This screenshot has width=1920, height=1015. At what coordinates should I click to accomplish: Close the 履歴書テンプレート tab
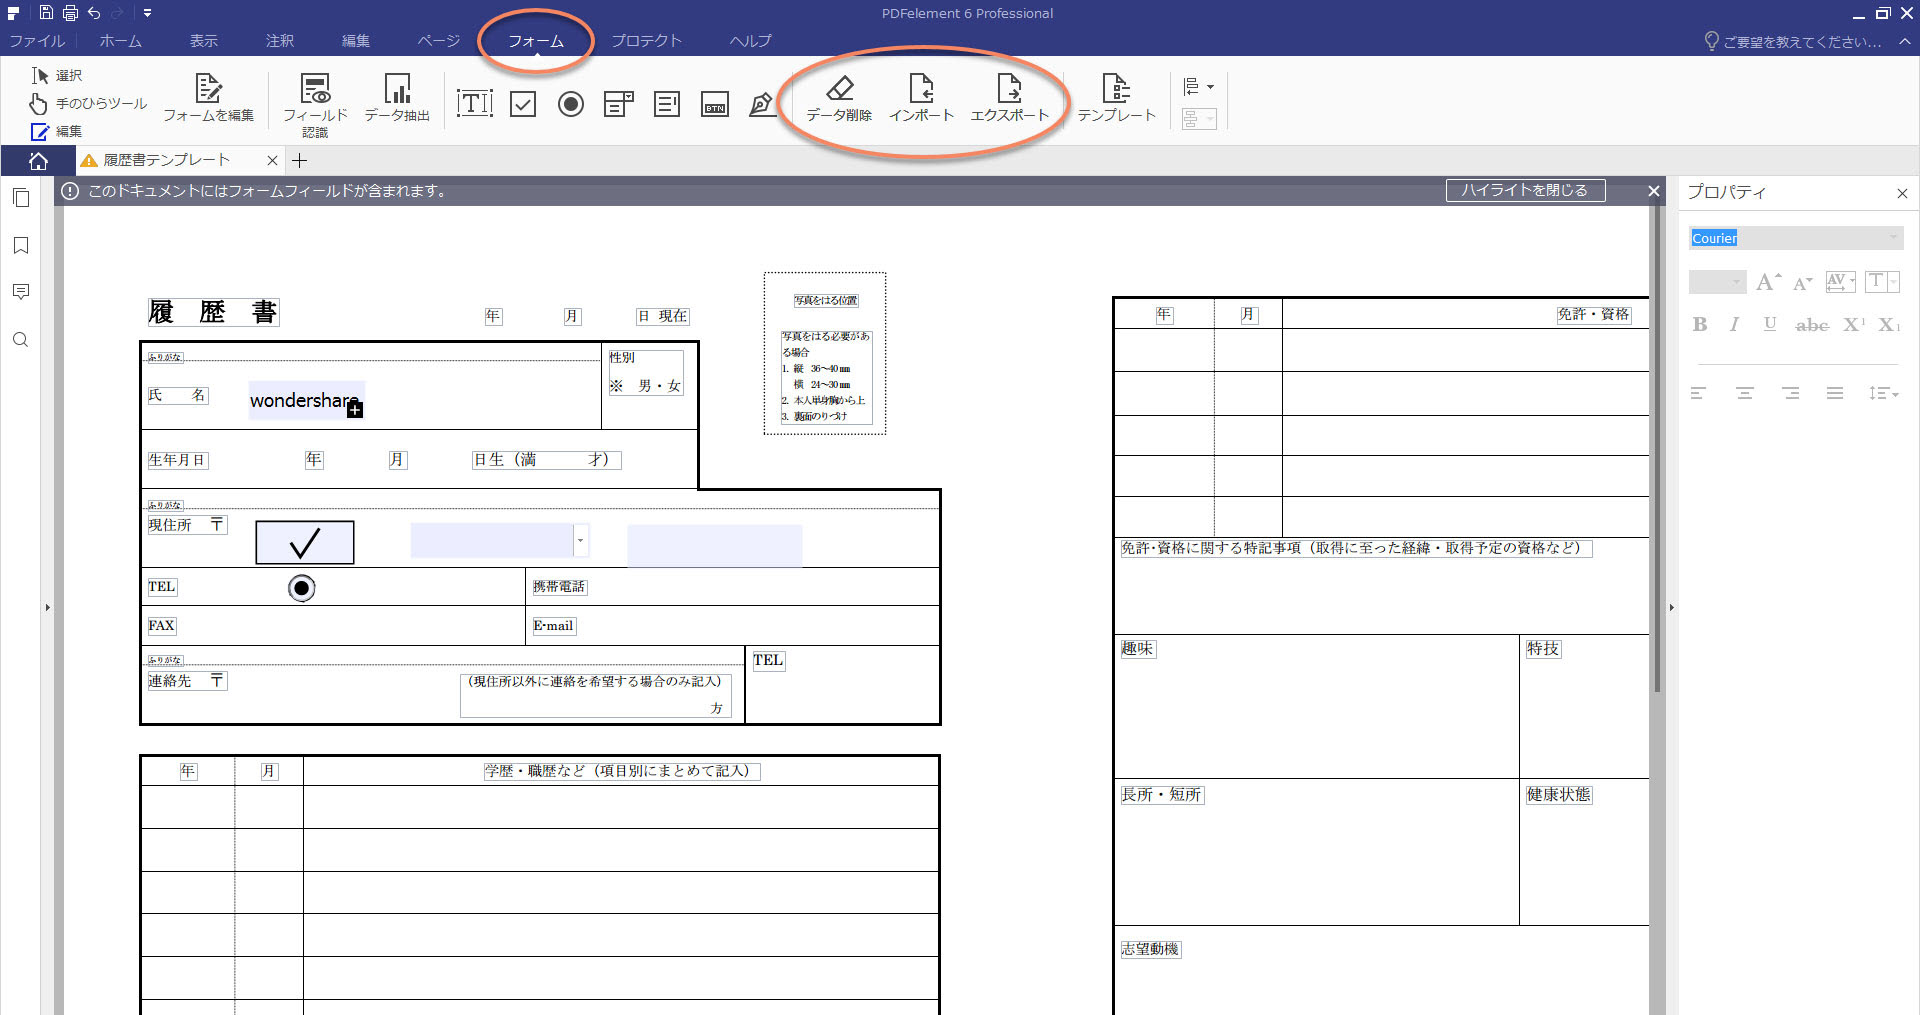(x=272, y=160)
